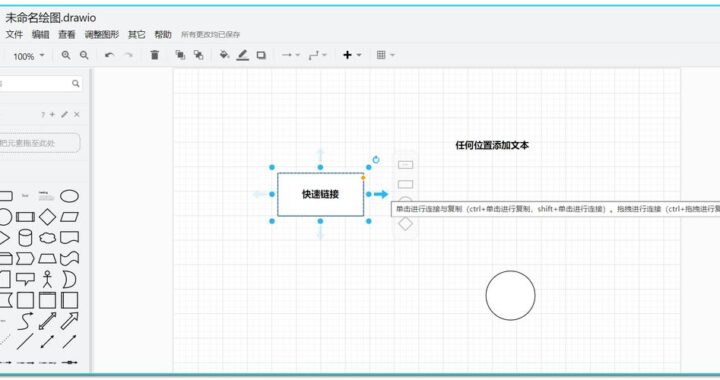Image resolution: width=720 pixels, height=380 pixels.
Task: Open the 调整图形 menu
Action: pos(102,34)
